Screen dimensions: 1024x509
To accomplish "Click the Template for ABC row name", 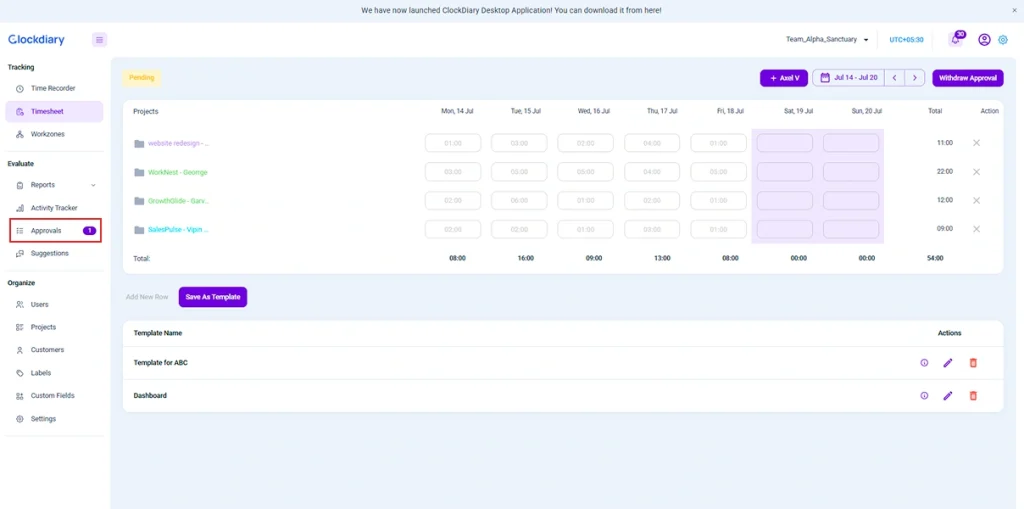I will coord(161,363).
